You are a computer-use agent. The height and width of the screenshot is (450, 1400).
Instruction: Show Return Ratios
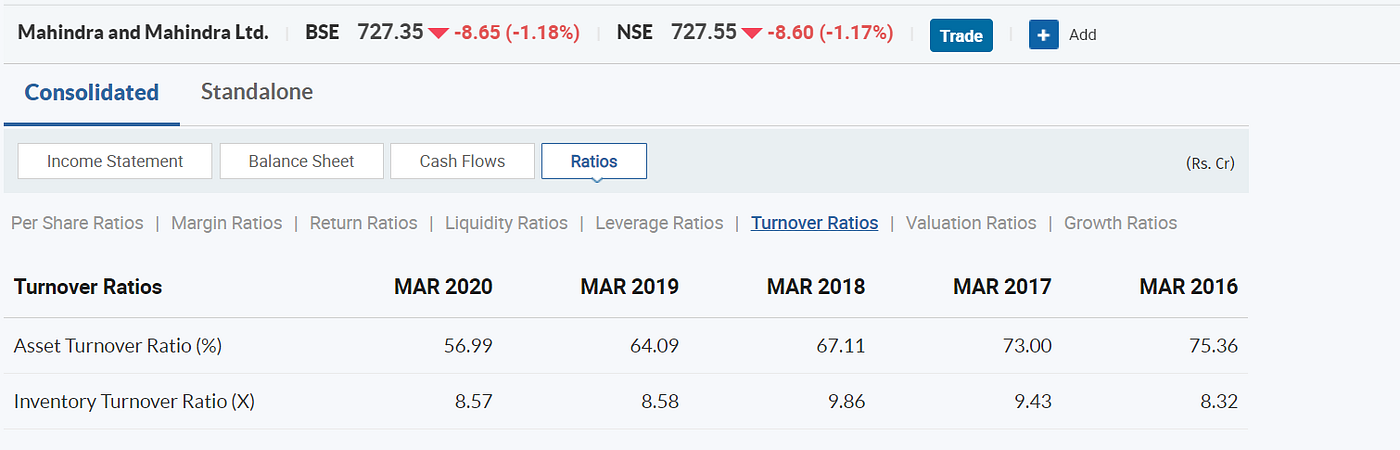(x=364, y=223)
